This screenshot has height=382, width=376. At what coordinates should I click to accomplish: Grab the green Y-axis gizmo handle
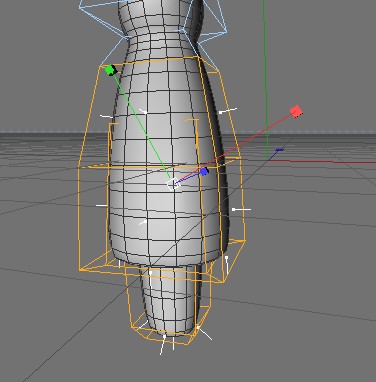(111, 70)
